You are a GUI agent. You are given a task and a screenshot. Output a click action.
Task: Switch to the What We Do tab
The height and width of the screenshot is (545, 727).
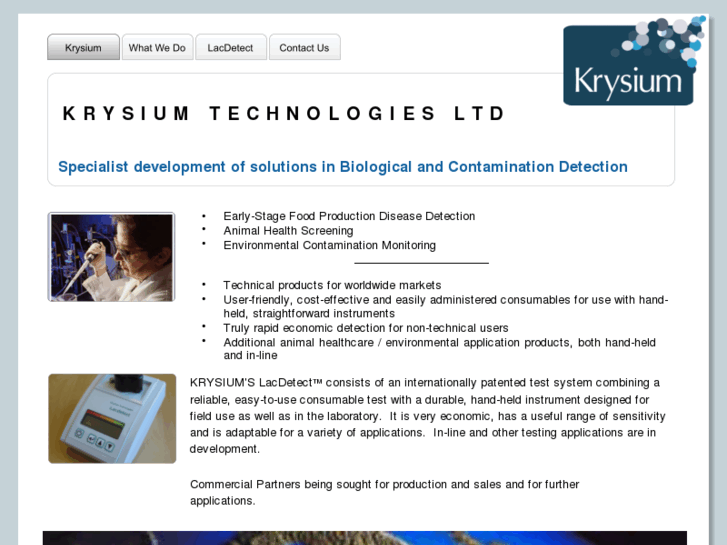(x=157, y=47)
